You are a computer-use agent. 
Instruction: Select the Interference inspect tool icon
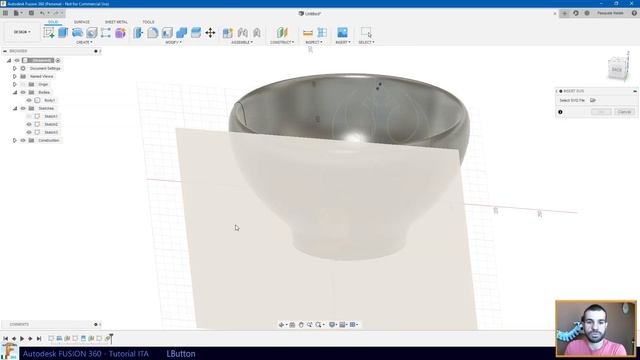tap(322, 33)
